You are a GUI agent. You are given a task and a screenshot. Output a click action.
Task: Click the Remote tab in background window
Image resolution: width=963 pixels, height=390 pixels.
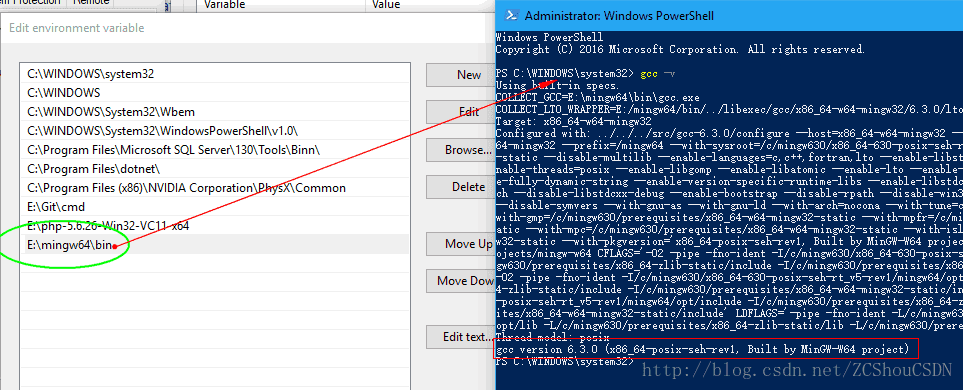click(91, 3)
